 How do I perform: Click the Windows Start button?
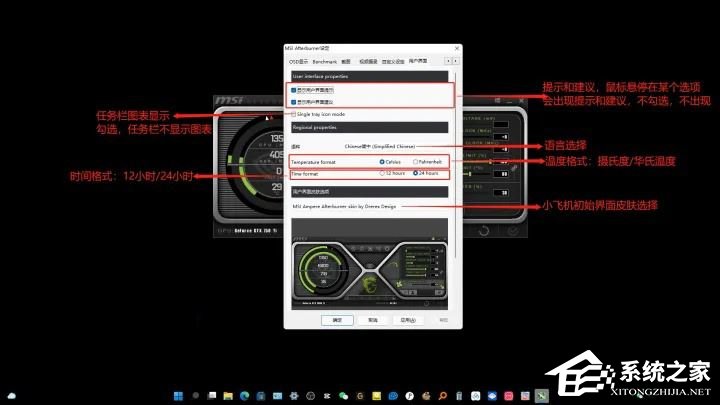(179, 395)
